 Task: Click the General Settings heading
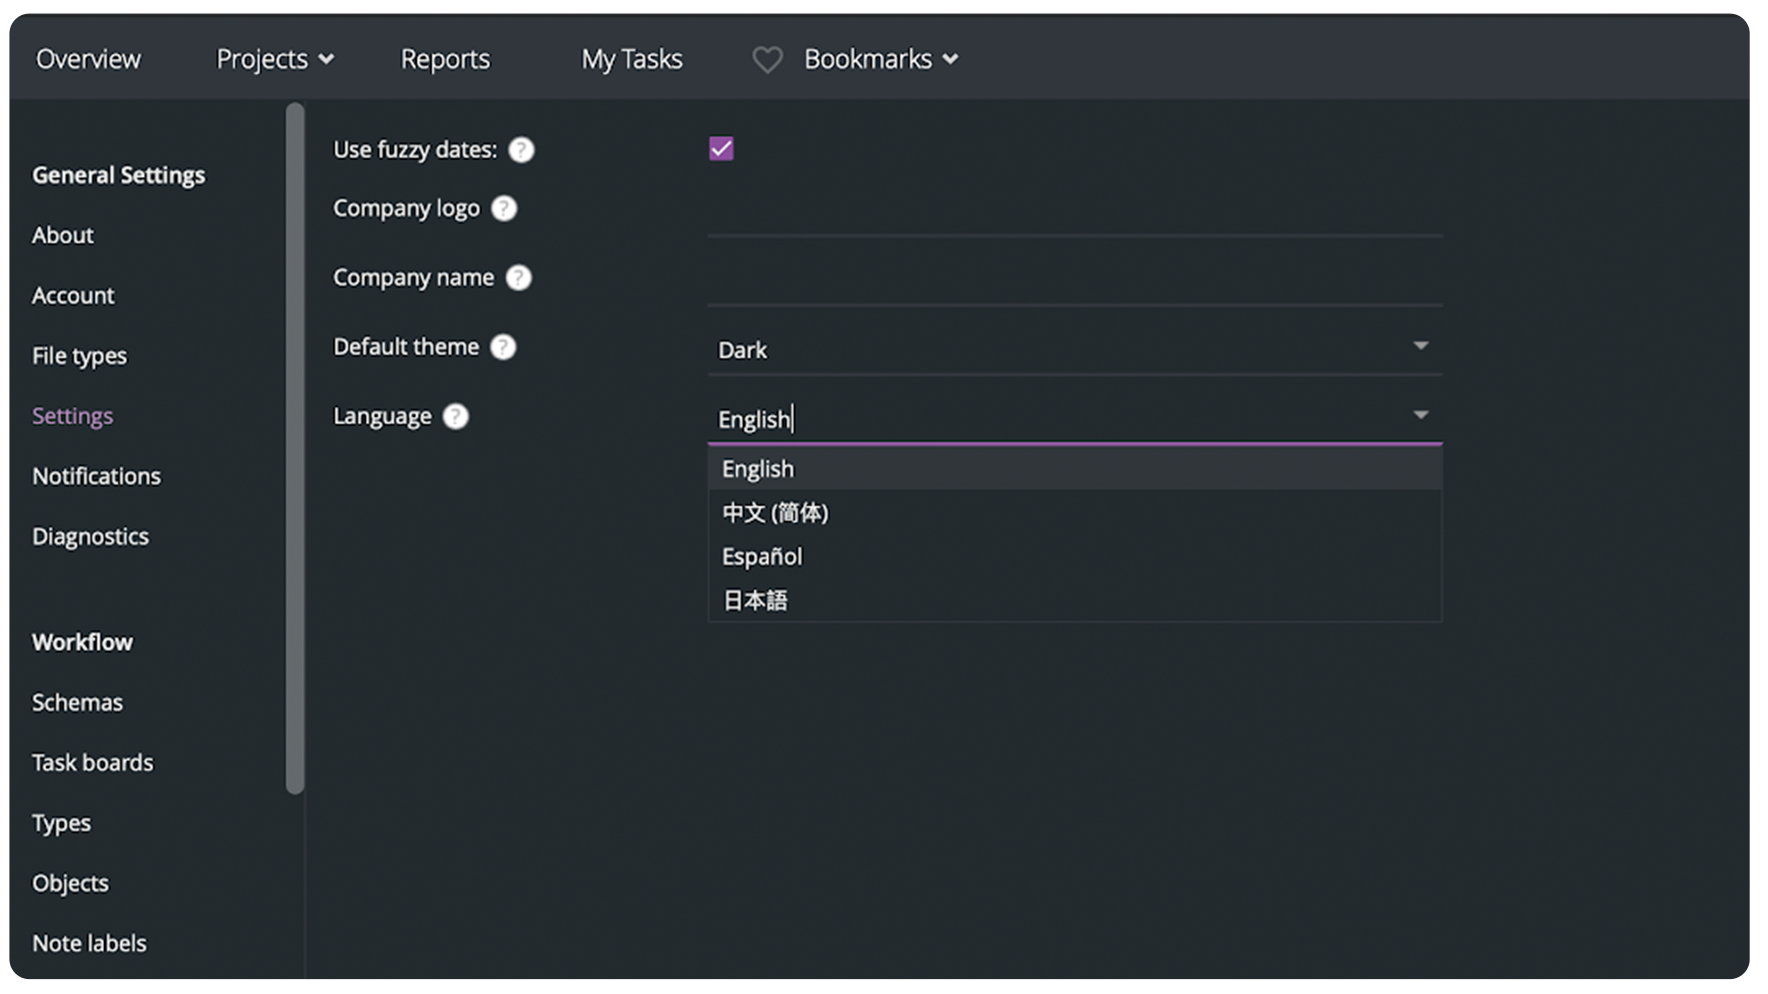click(x=118, y=175)
